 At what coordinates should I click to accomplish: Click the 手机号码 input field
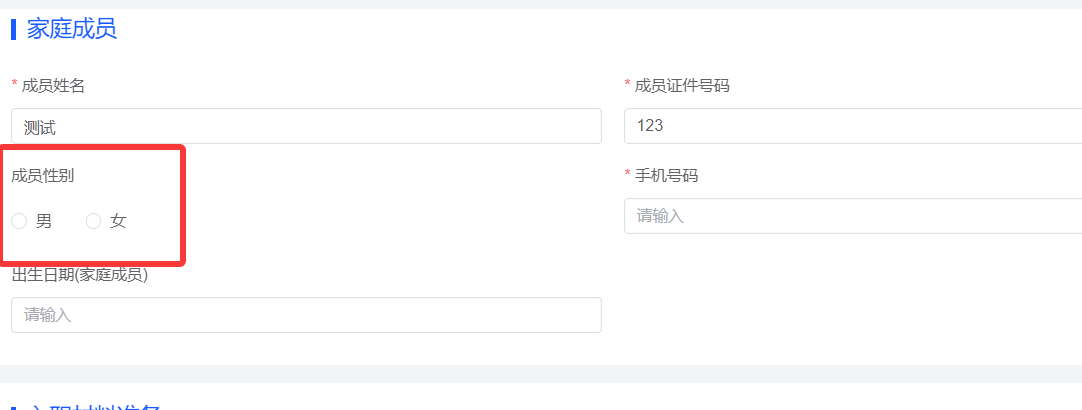point(852,216)
